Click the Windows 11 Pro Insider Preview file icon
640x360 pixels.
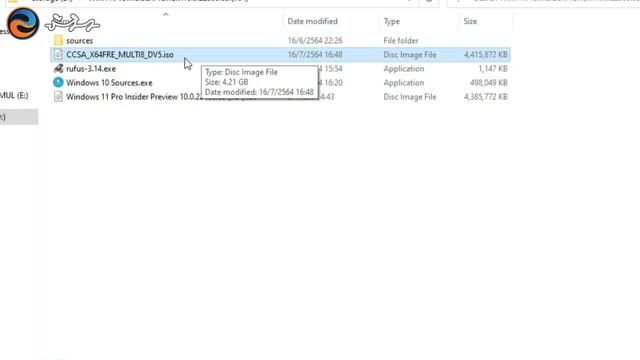[x=58, y=97]
